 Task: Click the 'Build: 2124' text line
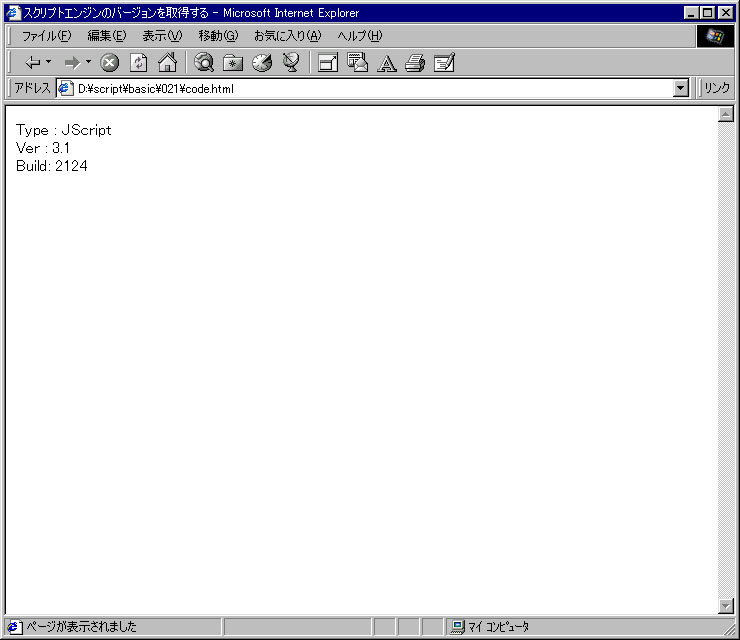(x=51, y=166)
